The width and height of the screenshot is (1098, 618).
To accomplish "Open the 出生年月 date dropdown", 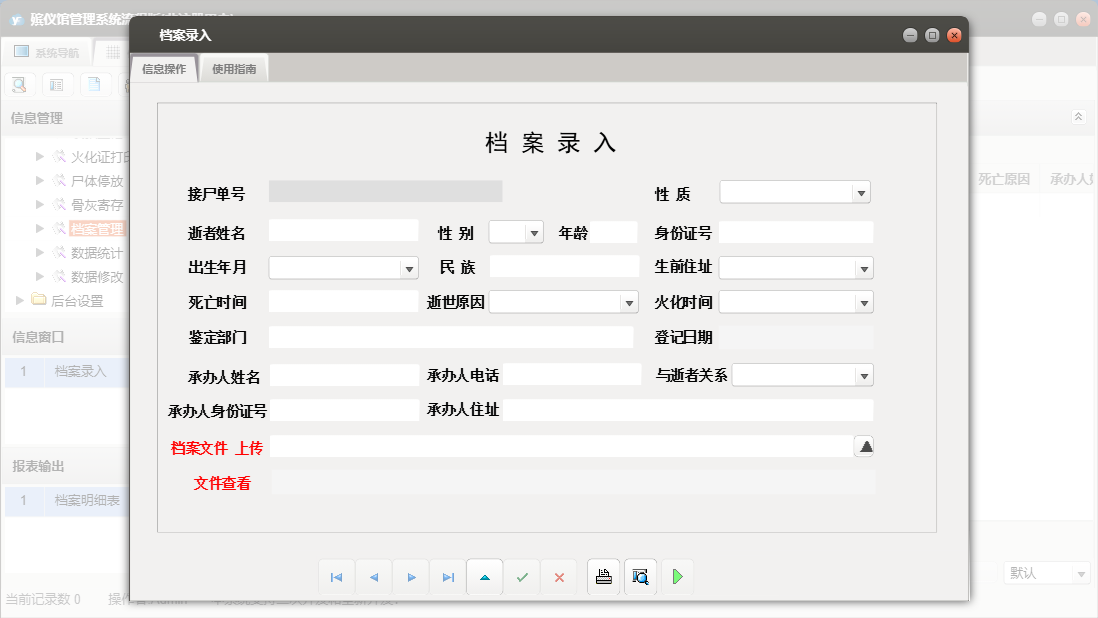I will coord(409,267).
